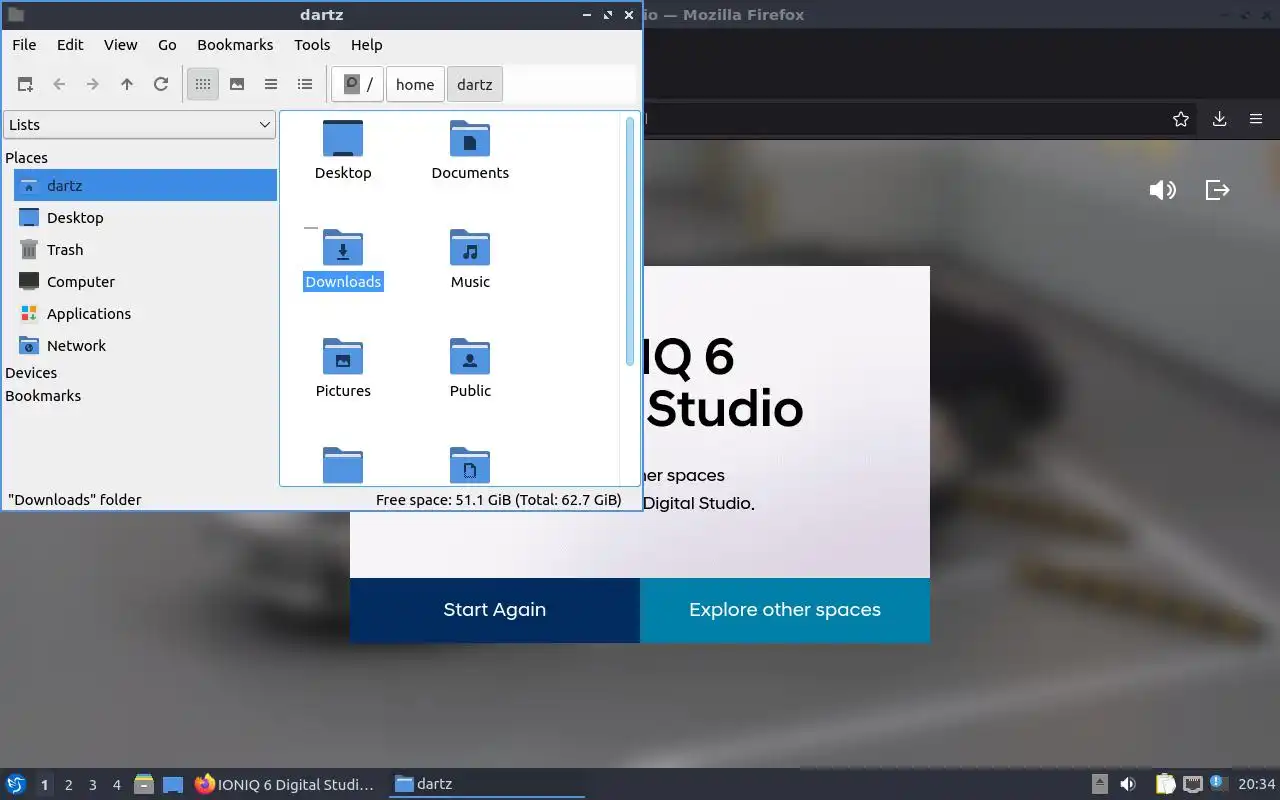
Task: Mute sound with speaker icon on webpage
Action: (1163, 190)
